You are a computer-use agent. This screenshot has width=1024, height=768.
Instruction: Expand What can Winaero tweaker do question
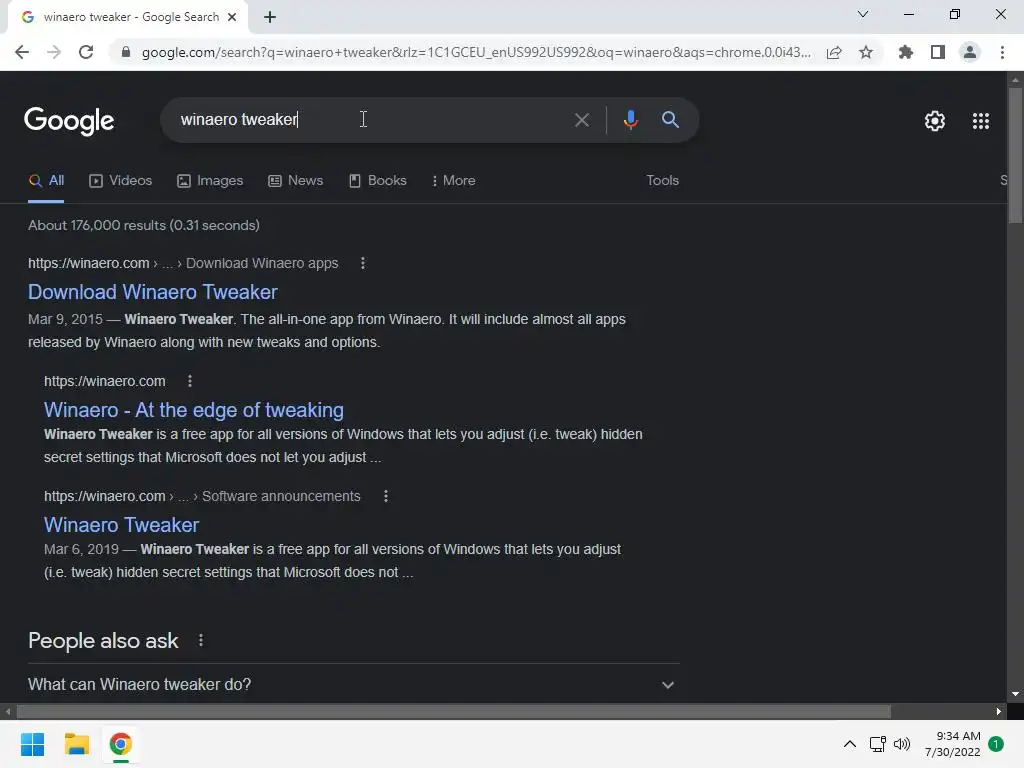click(x=353, y=684)
